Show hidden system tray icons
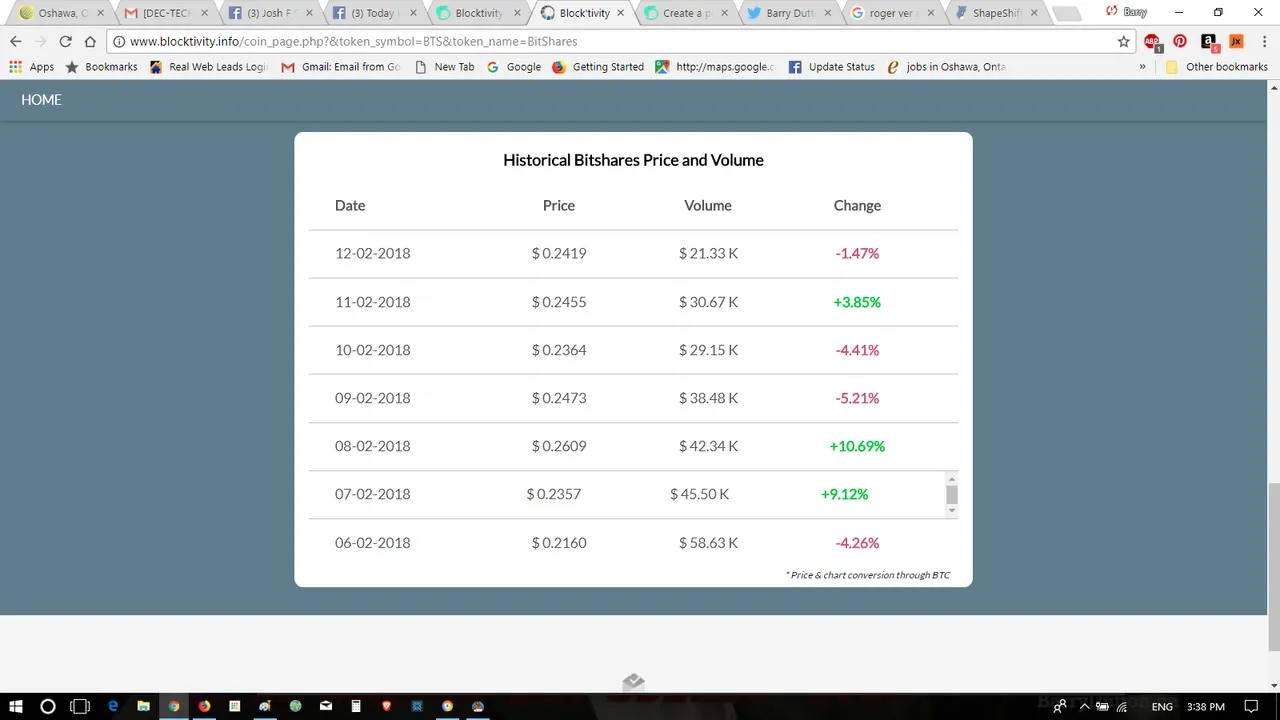This screenshot has width=1280, height=720. pyautogui.click(x=1084, y=707)
